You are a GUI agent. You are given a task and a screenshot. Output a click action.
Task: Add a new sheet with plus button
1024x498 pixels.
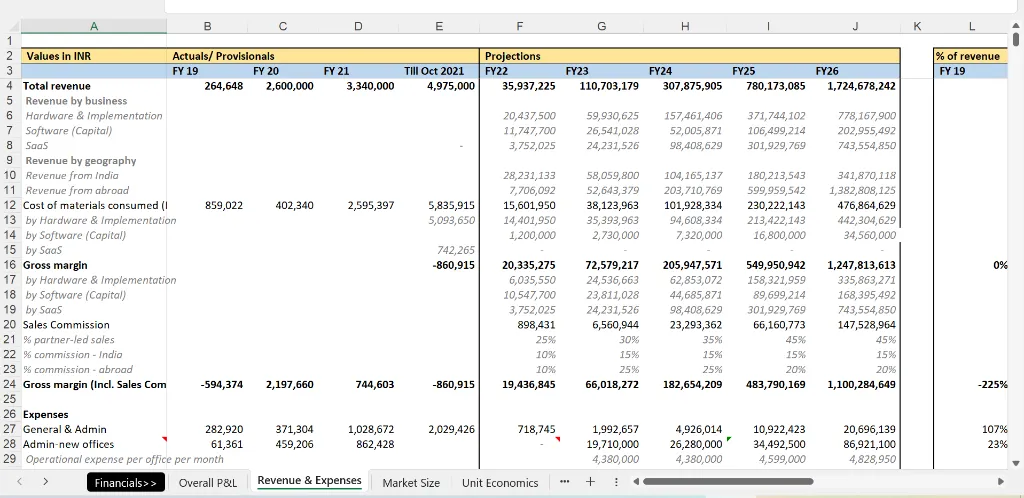590,483
